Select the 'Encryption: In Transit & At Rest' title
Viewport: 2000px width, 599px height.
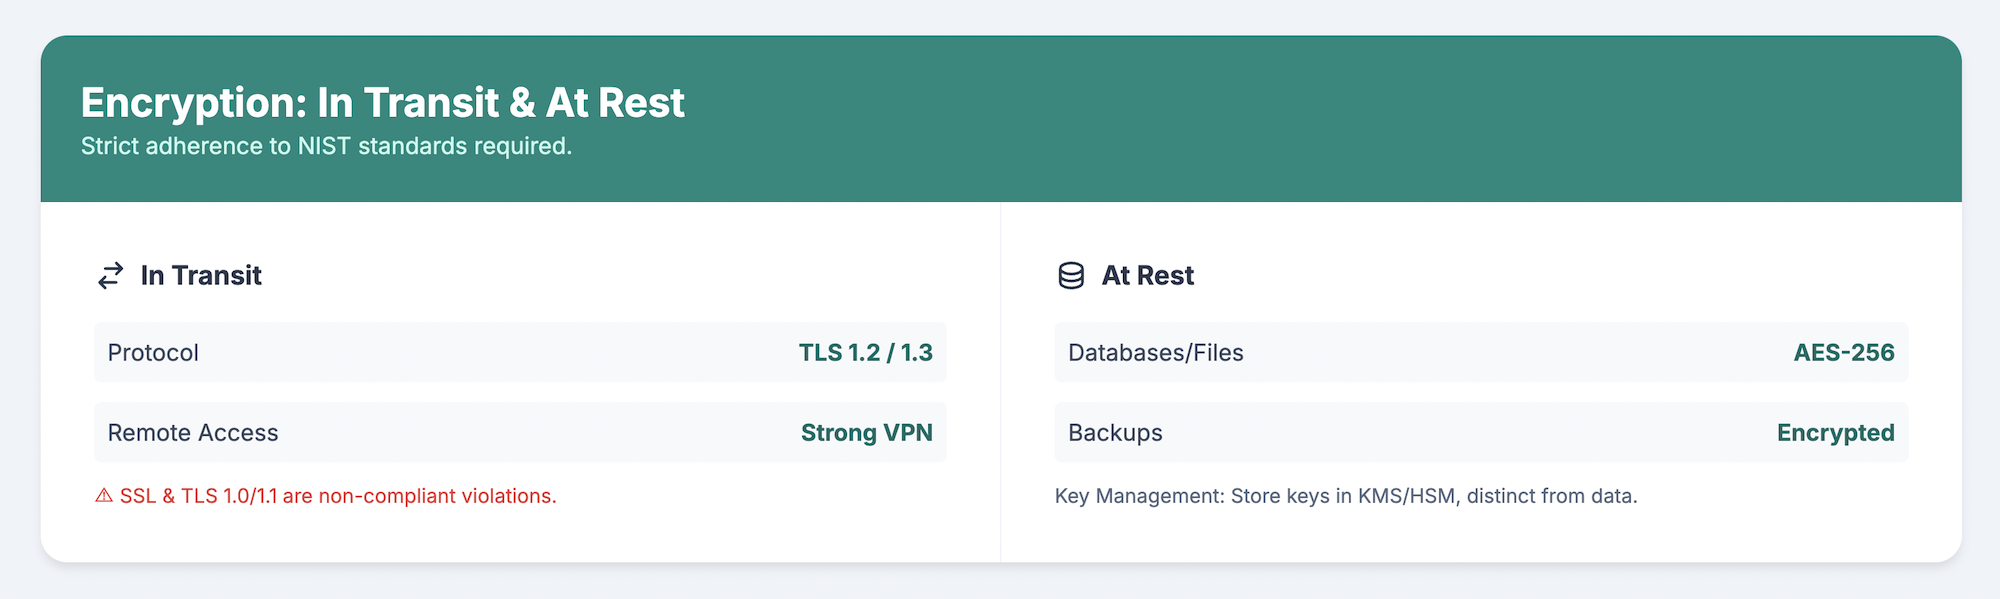[382, 102]
